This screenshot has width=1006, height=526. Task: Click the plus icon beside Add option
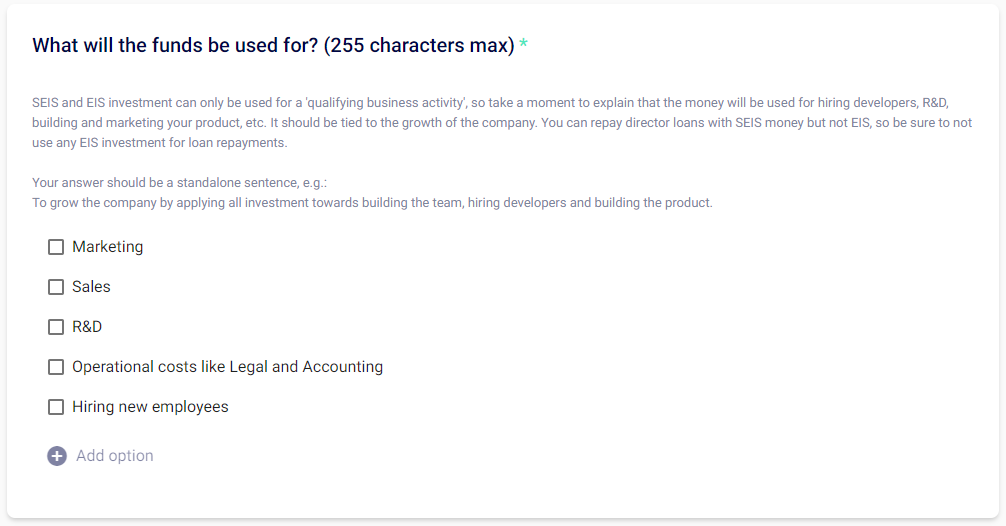point(57,456)
